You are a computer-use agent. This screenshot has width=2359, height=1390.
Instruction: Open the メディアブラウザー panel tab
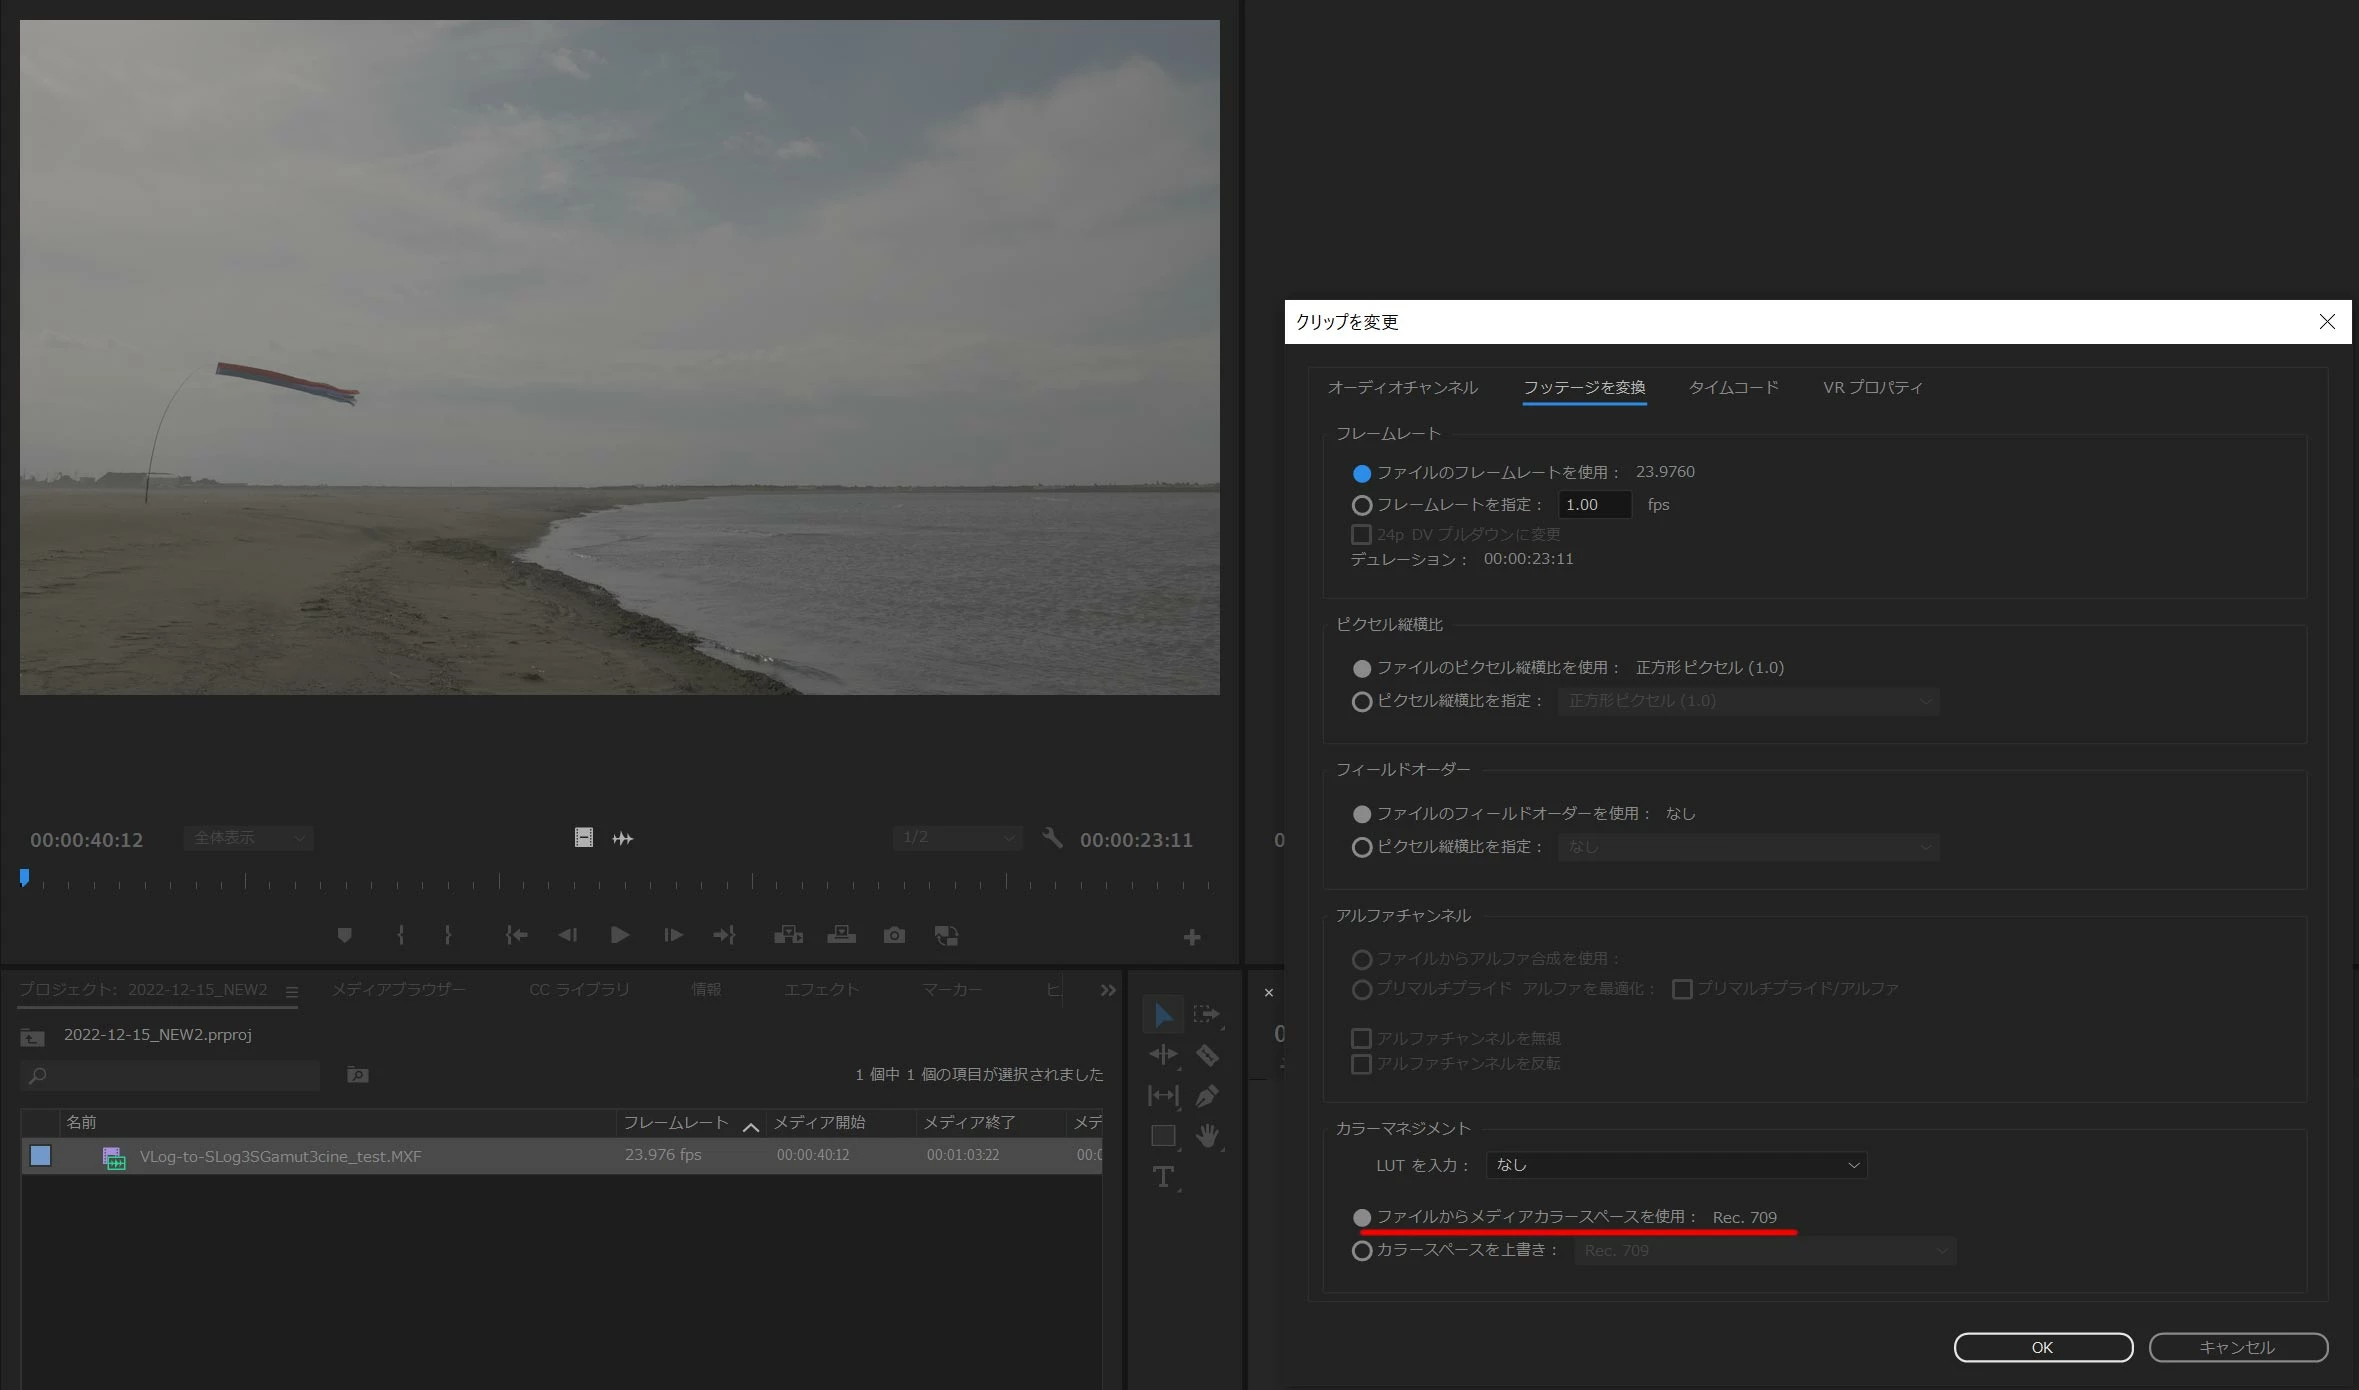[x=398, y=990]
